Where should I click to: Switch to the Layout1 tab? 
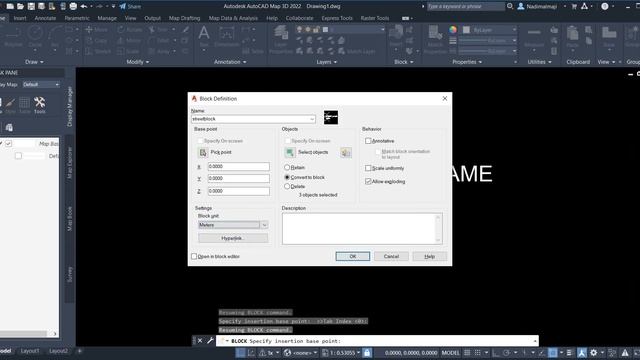point(30,351)
